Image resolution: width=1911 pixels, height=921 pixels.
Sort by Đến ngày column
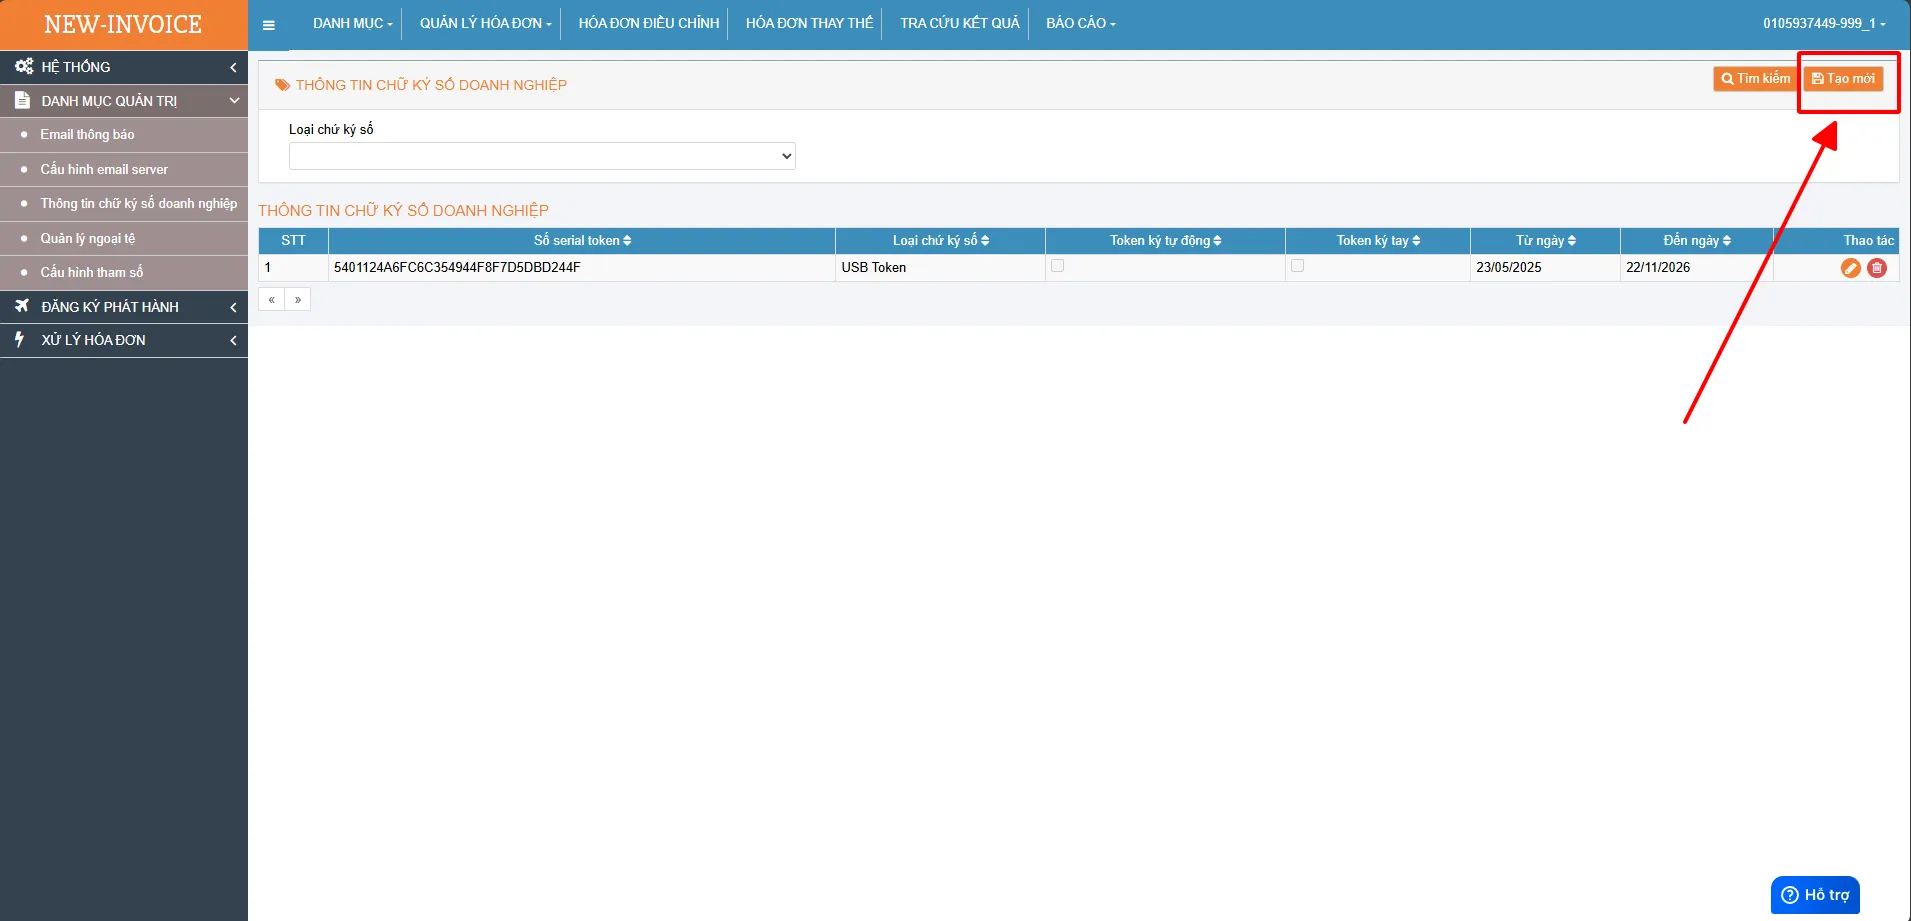pyautogui.click(x=1697, y=241)
